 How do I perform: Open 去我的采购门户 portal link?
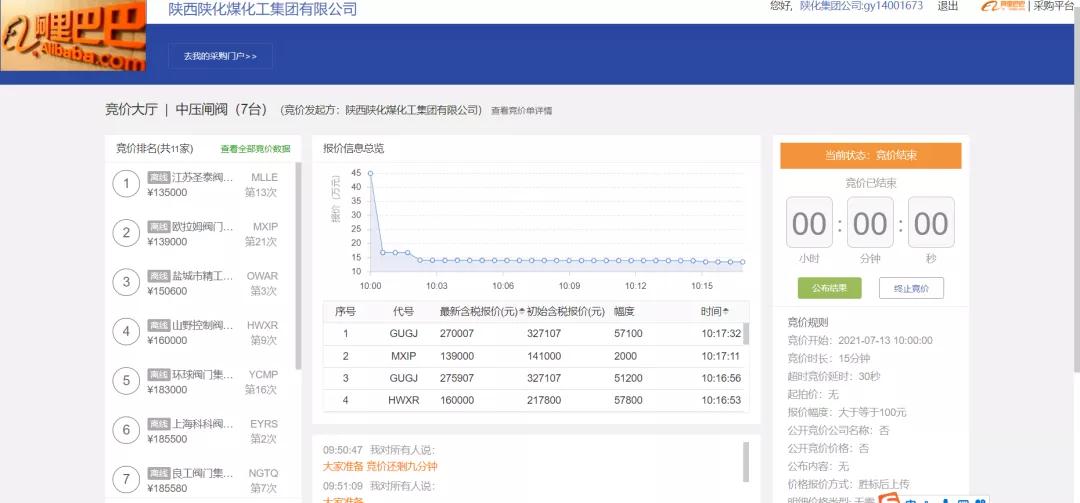(x=220, y=56)
